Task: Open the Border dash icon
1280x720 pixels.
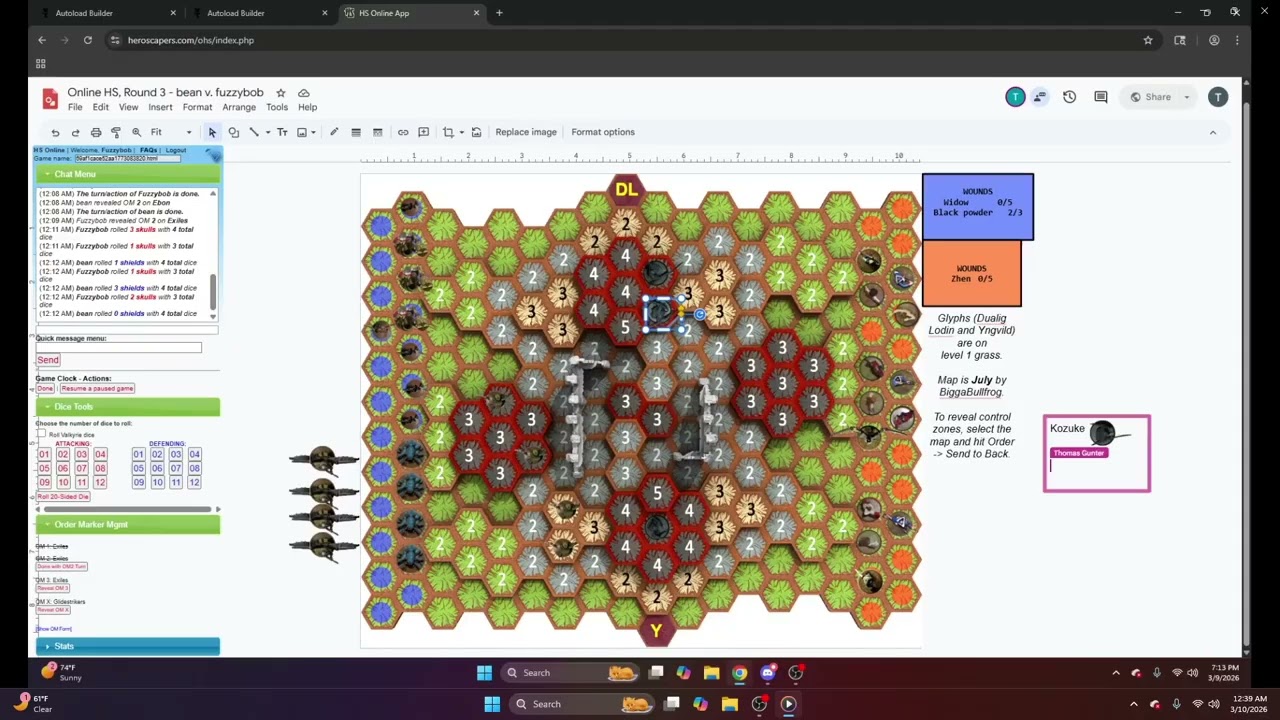Action: (377, 132)
